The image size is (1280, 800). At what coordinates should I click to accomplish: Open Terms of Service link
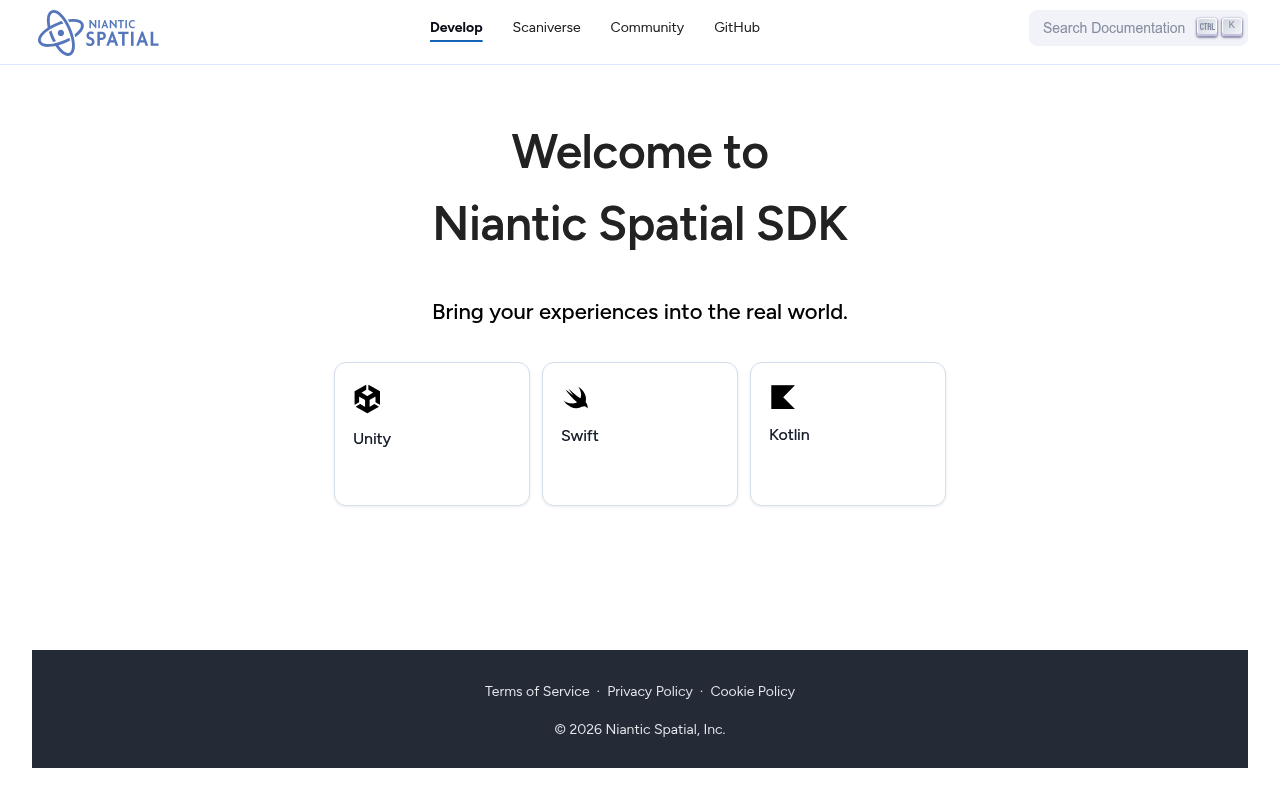(537, 691)
